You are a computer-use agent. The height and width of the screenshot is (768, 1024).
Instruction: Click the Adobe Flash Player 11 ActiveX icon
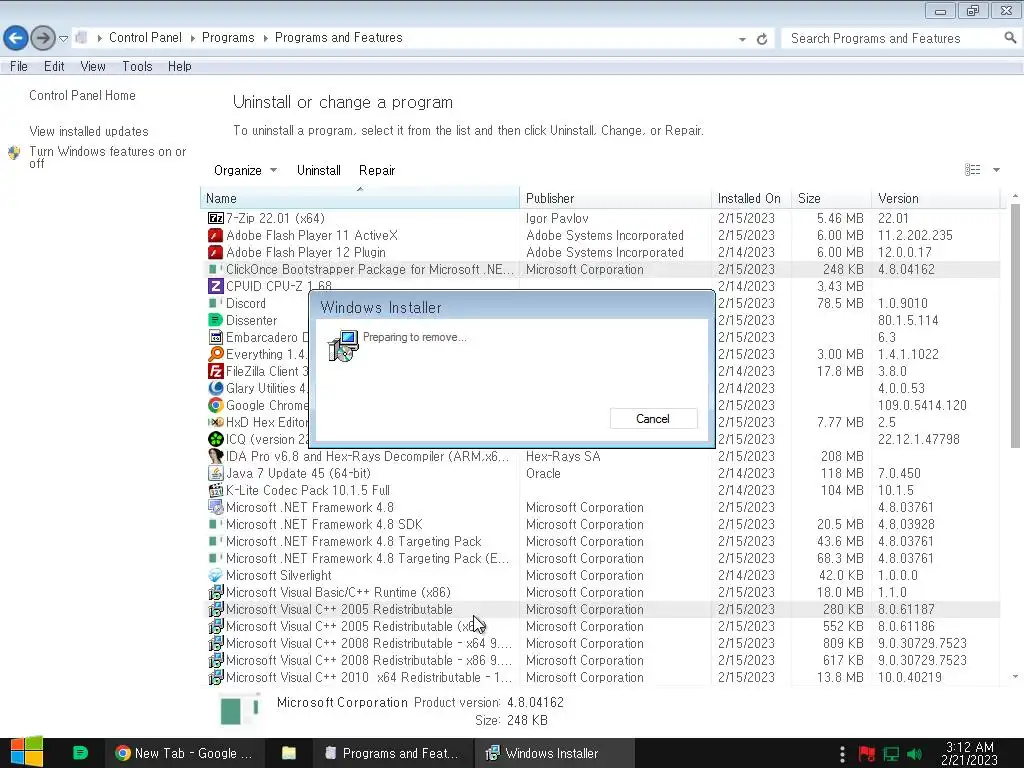[216, 235]
